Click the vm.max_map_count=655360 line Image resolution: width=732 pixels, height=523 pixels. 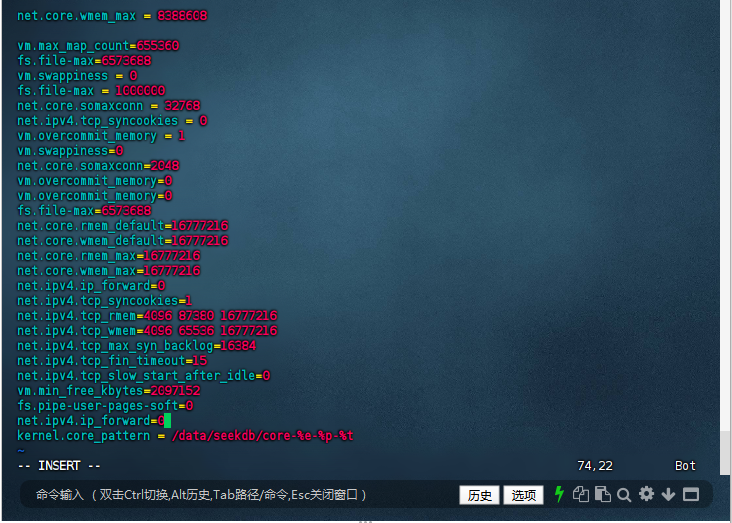pyautogui.click(x=98, y=46)
